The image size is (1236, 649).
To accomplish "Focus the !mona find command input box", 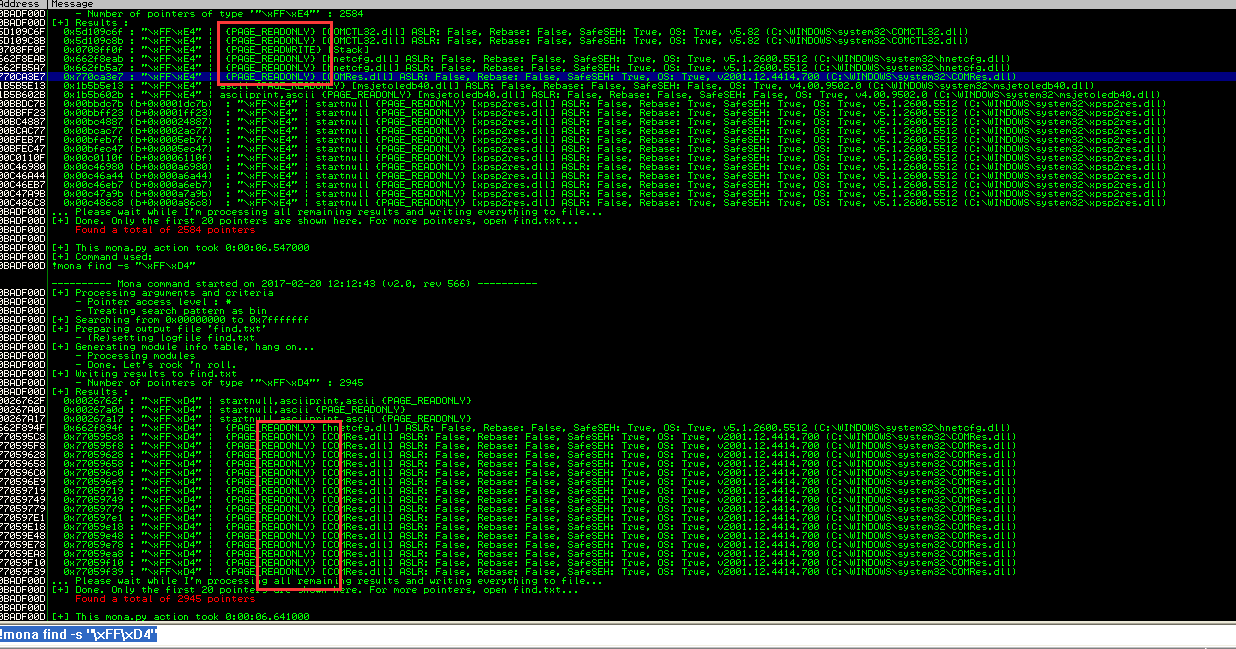I will pos(600,635).
